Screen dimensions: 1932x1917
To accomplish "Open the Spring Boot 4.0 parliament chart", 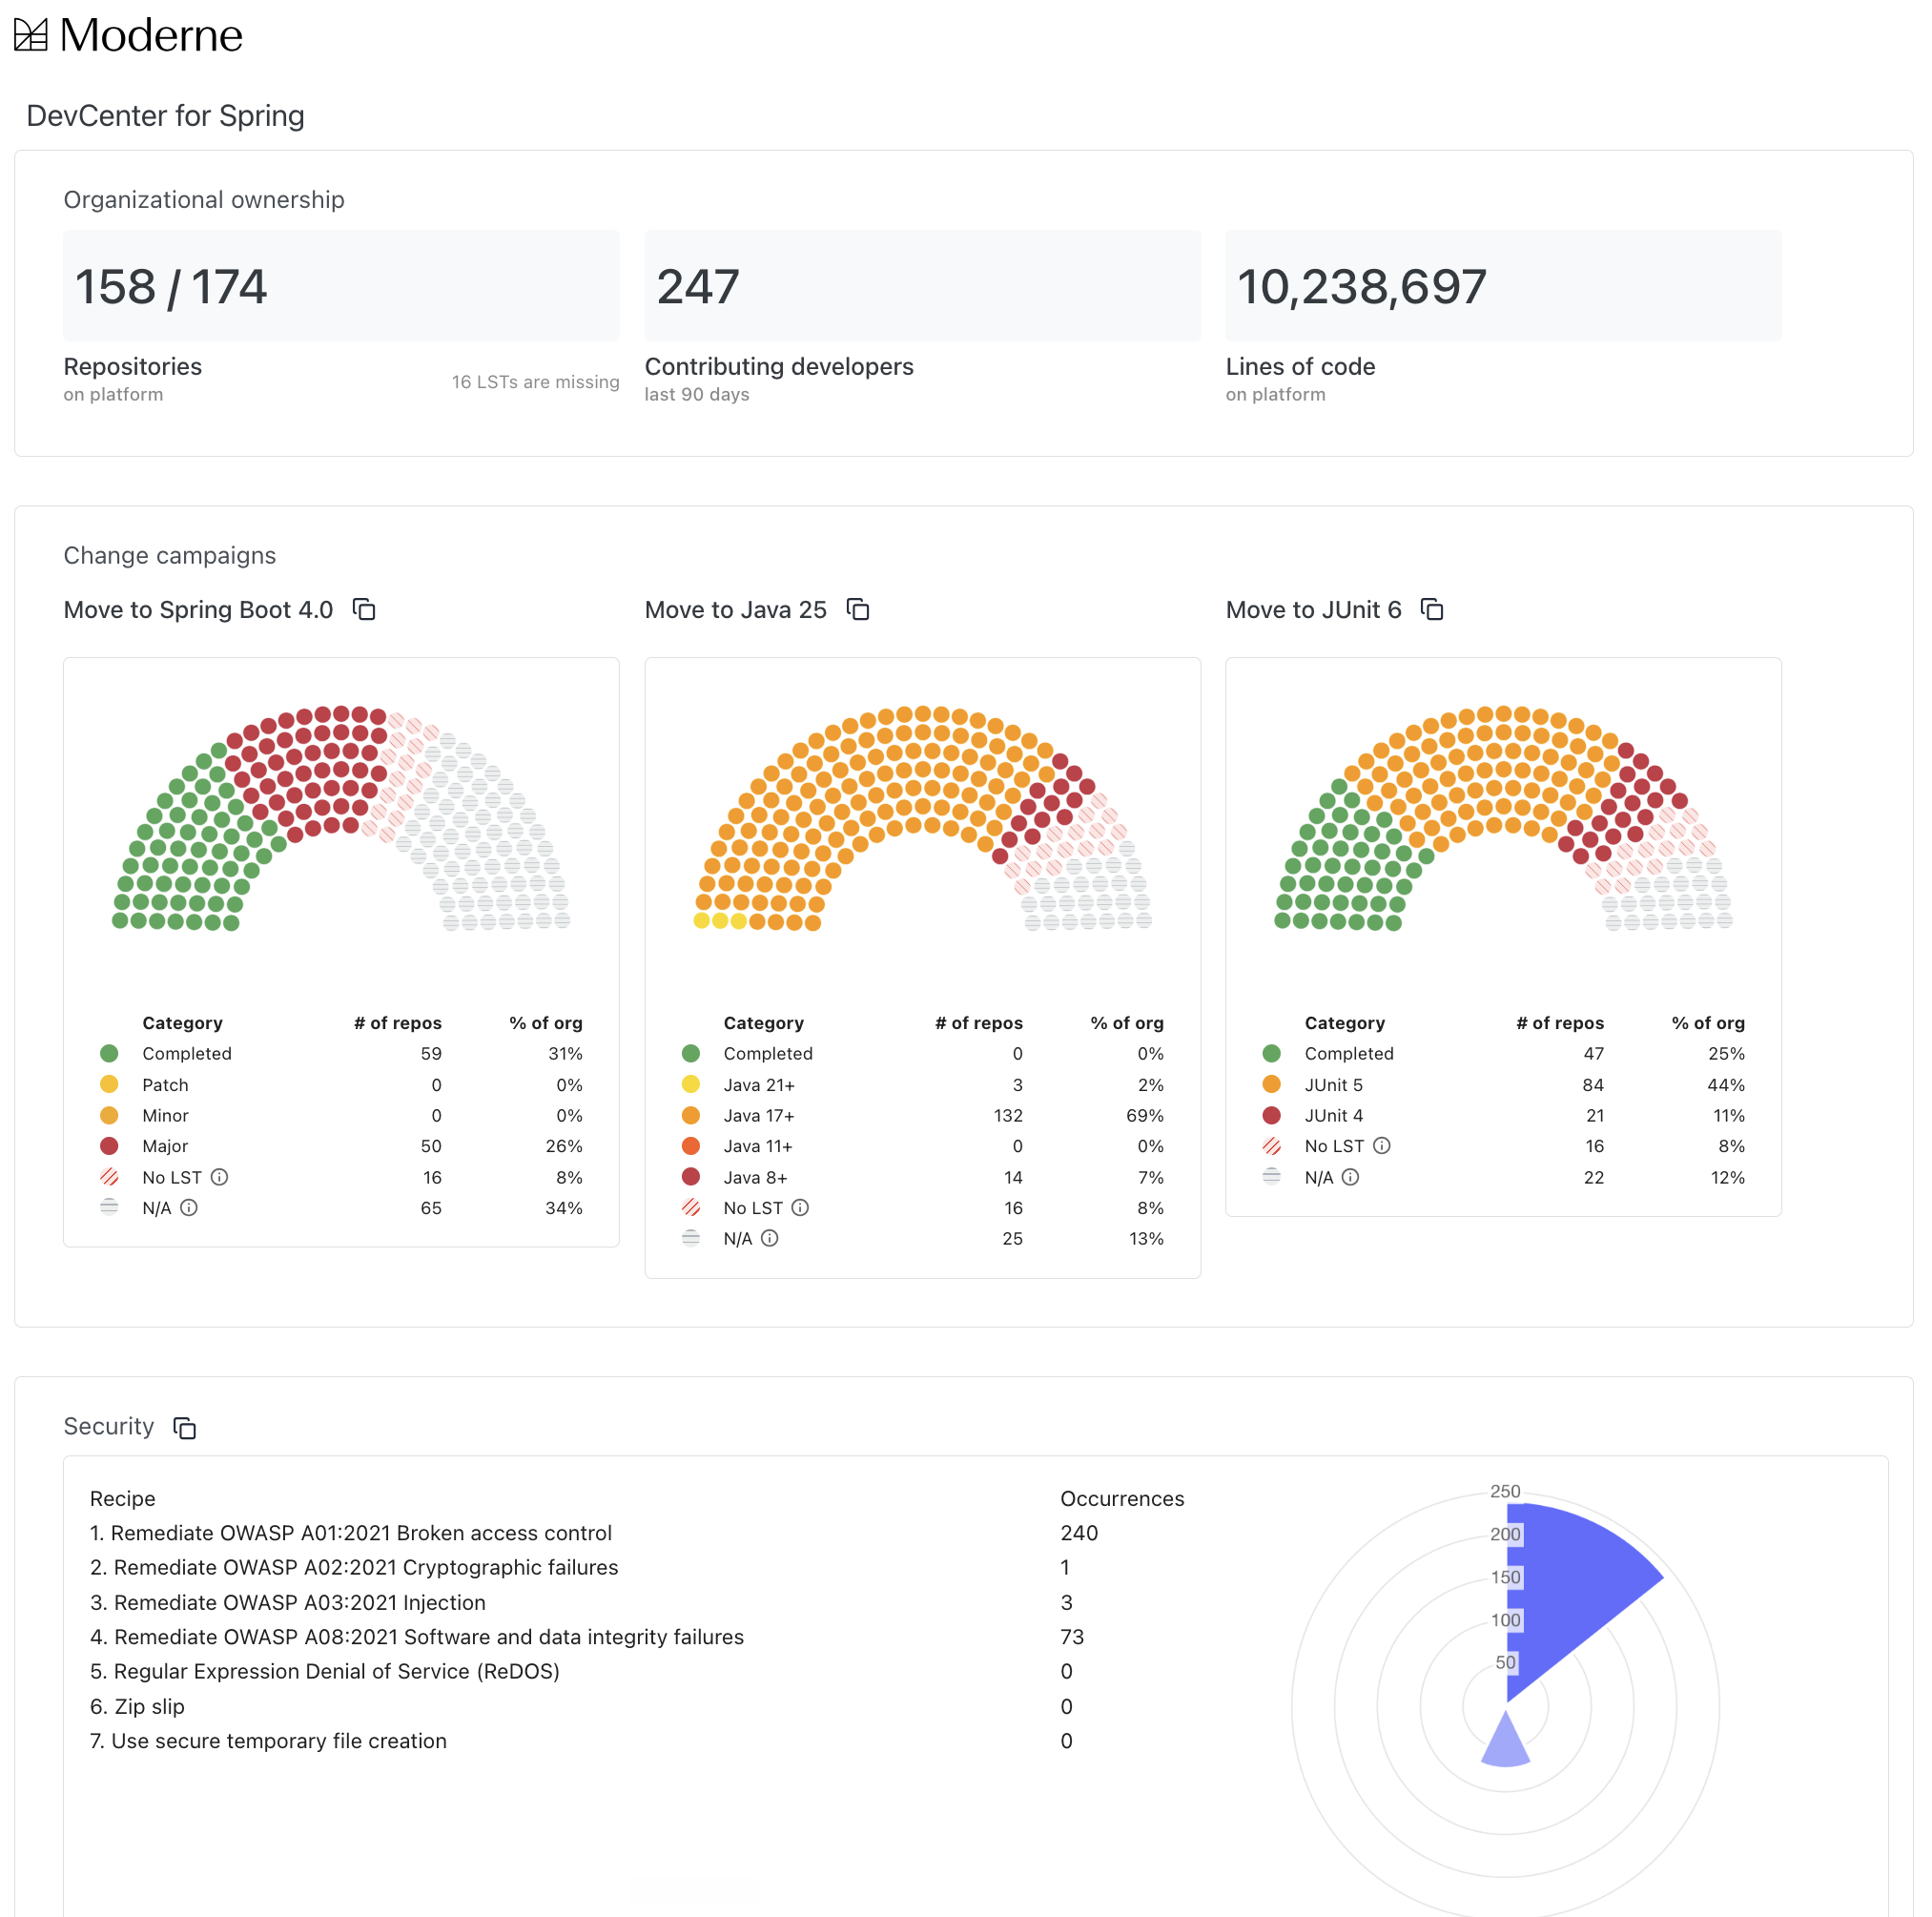I will click(341, 818).
